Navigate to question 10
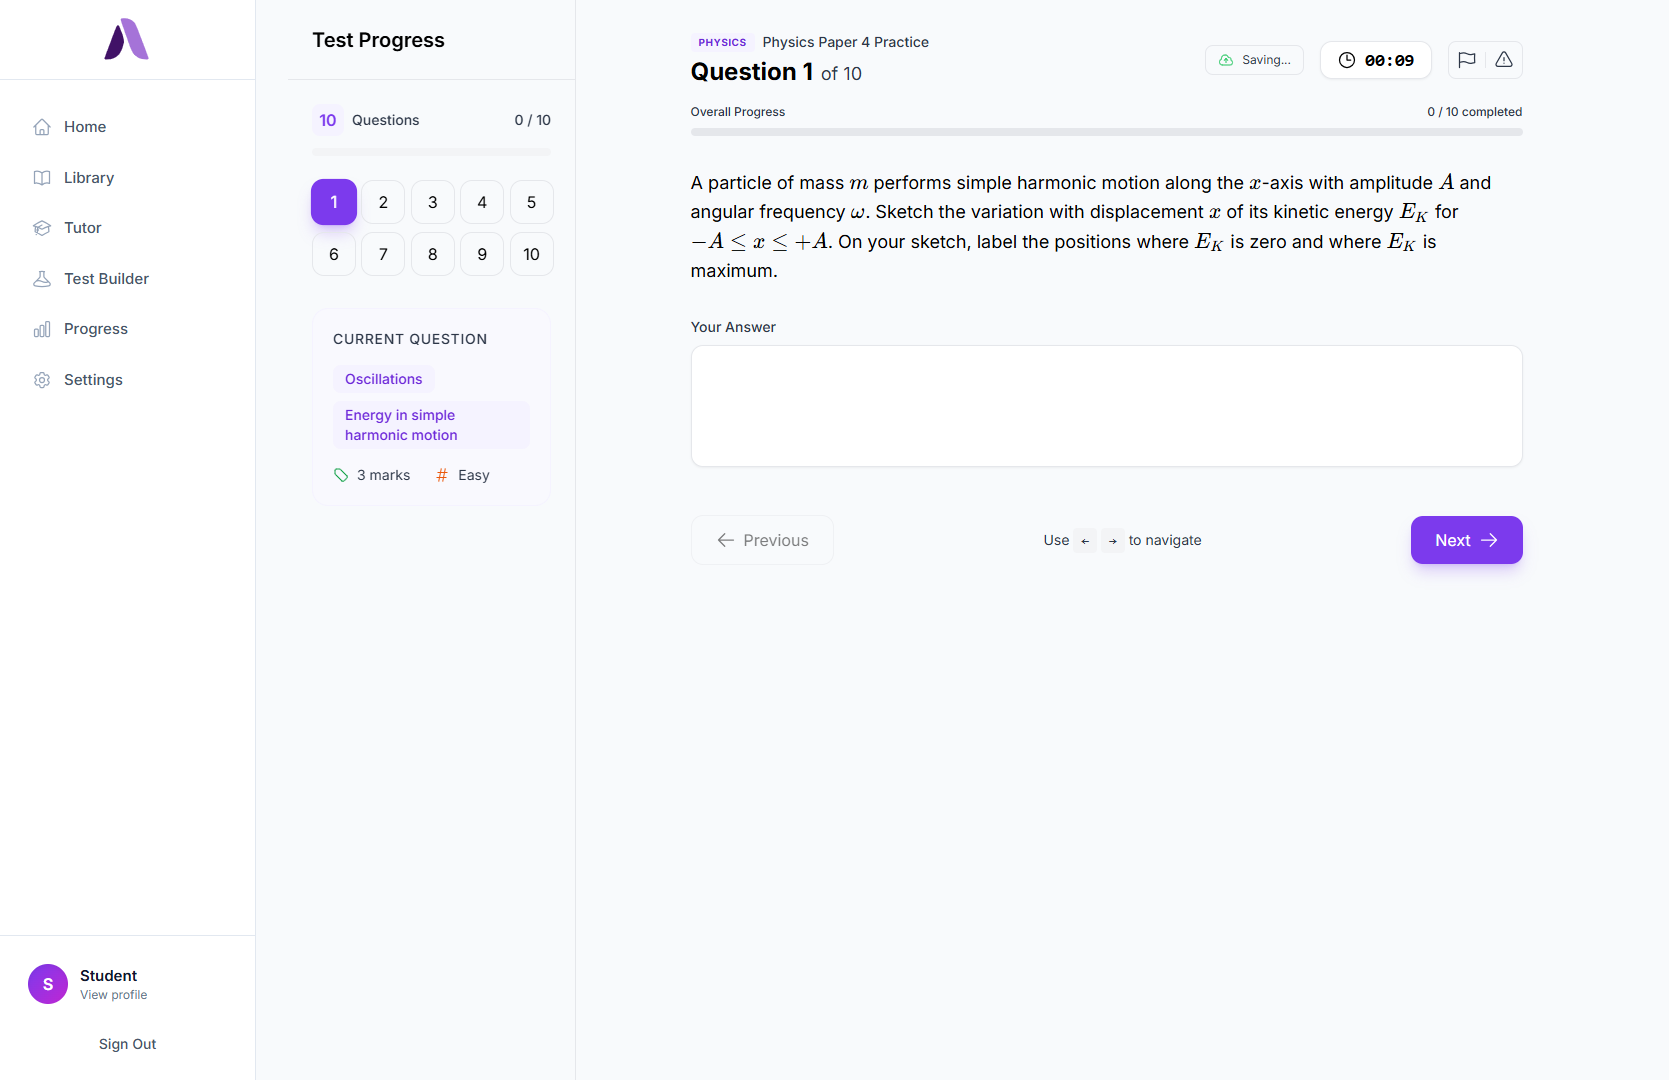Image resolution: width=1669 pixels, height=1080 pixels. (x=531, y=254)
